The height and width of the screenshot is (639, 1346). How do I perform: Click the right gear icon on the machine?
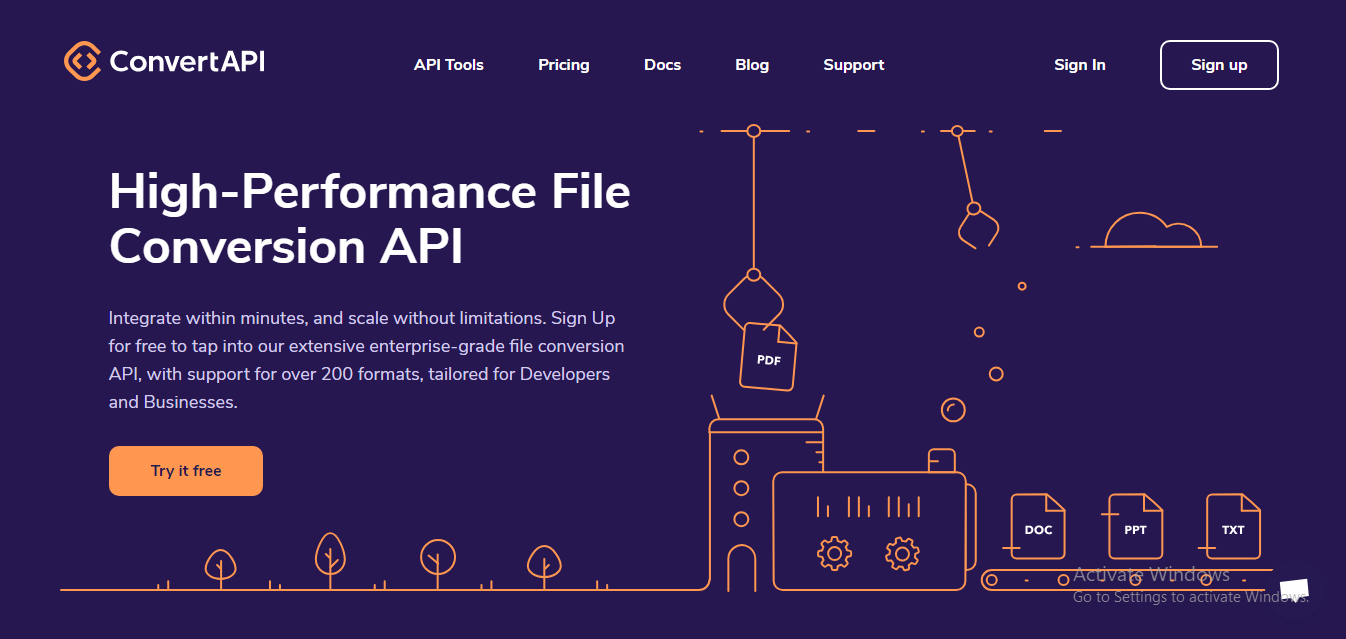coord(902,553)
